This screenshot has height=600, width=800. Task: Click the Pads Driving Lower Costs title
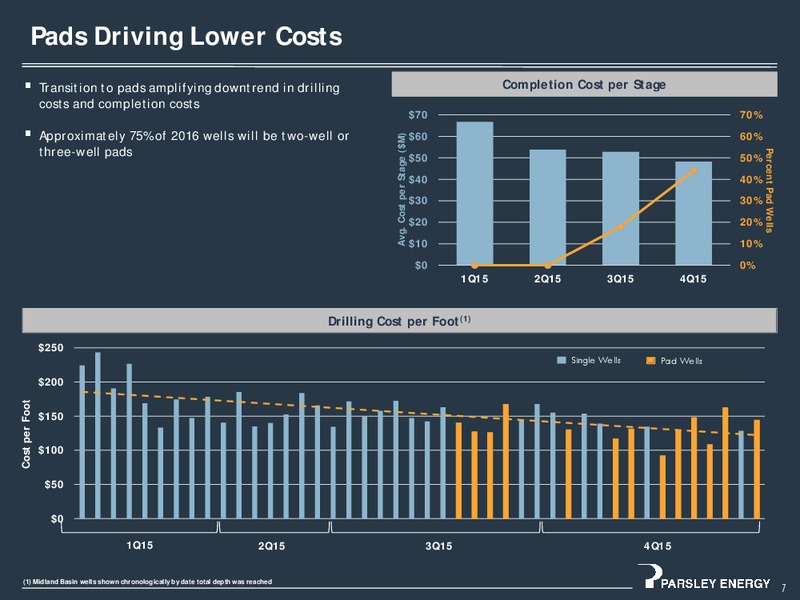[x=186, y=37]
